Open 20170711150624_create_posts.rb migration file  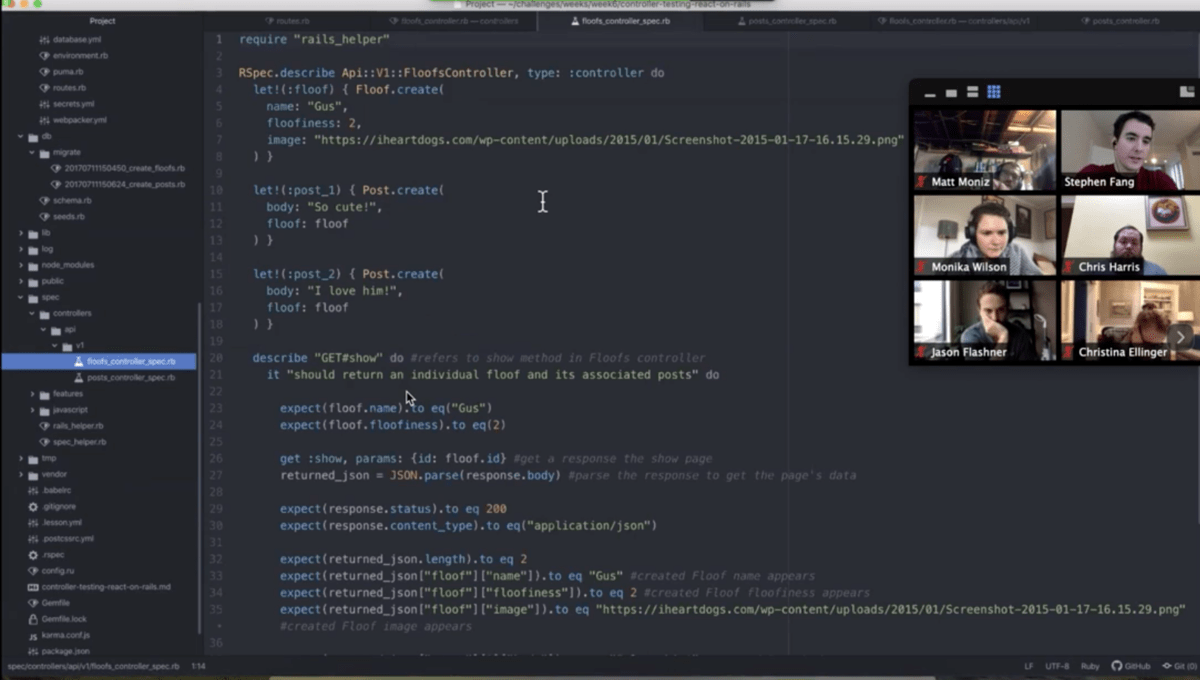[124, 184]
